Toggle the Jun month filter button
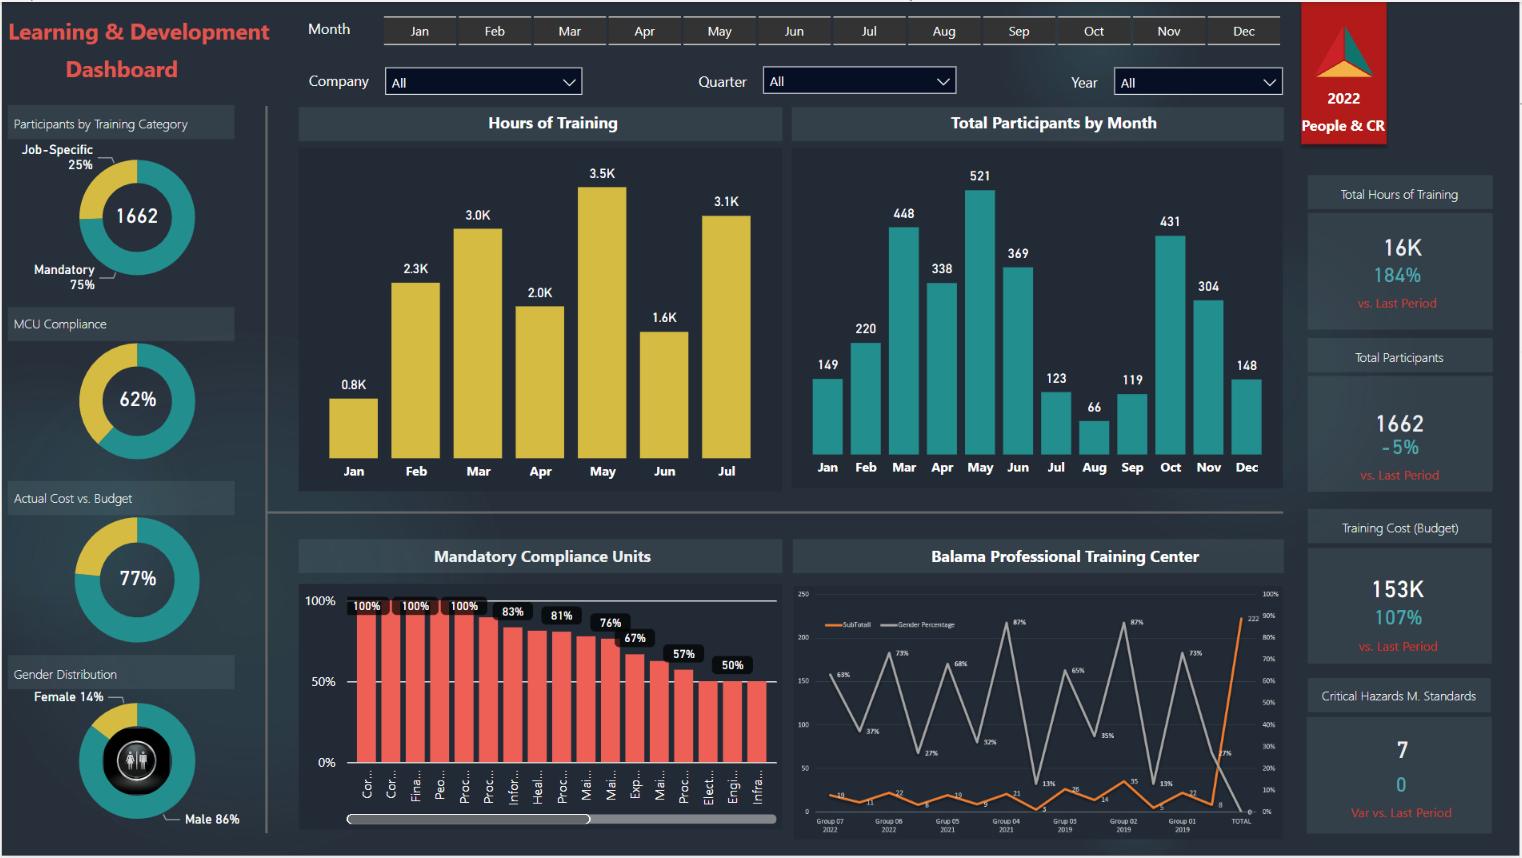The image size is (1522, 858). point(794,32)
